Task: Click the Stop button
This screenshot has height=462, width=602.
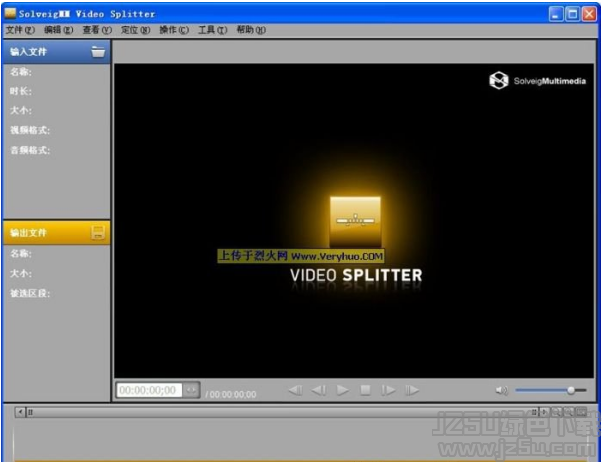Action: coord(366,391)
